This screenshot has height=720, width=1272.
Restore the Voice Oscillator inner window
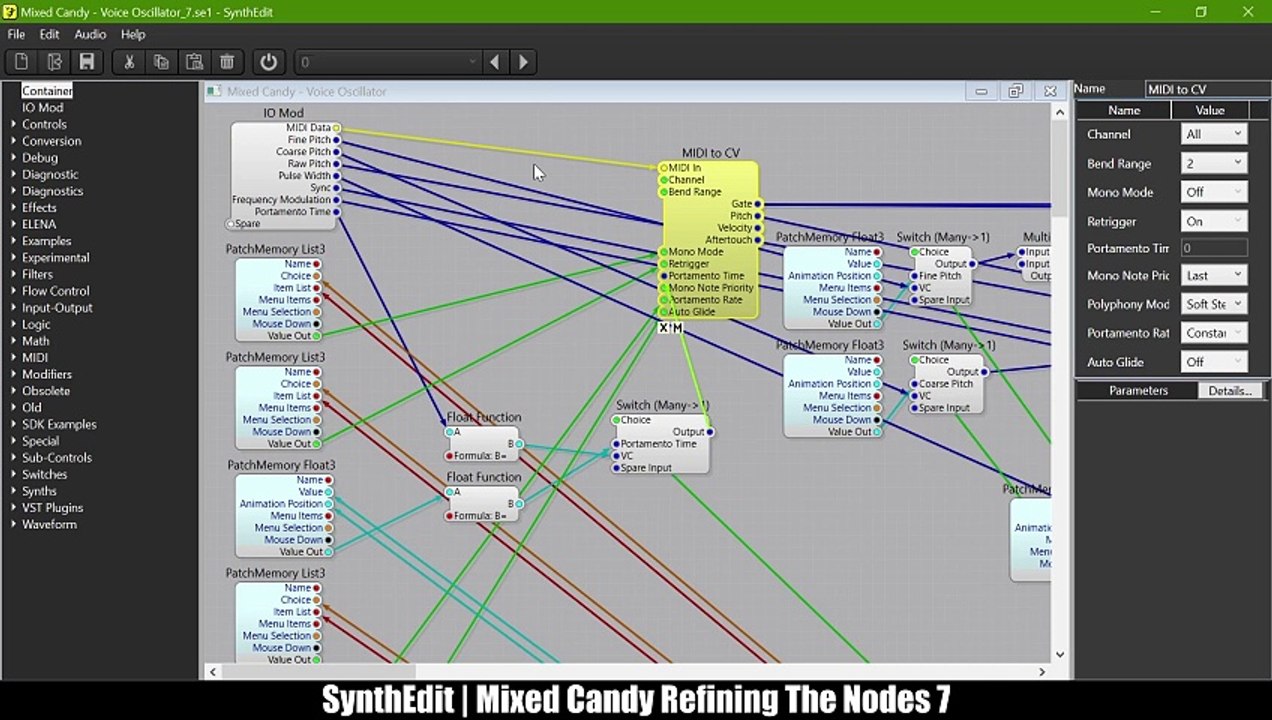[1015, 91]
